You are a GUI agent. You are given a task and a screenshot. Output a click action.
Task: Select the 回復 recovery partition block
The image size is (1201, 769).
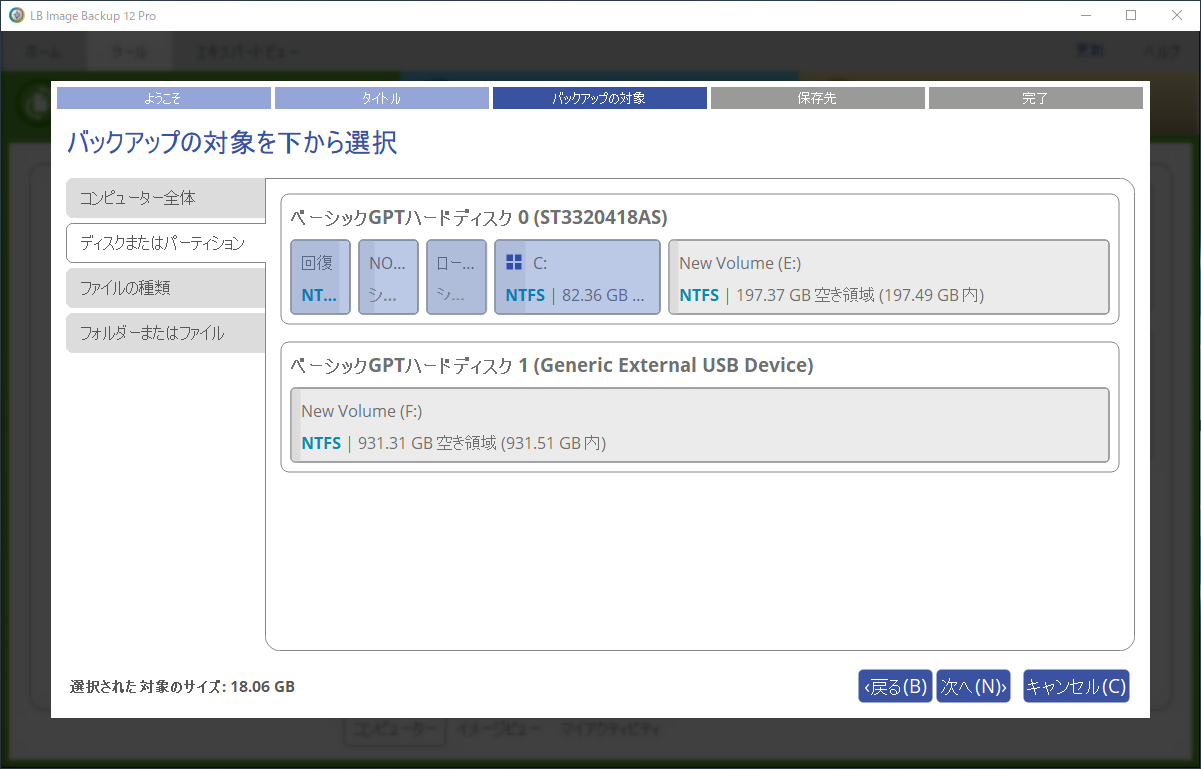320,277
